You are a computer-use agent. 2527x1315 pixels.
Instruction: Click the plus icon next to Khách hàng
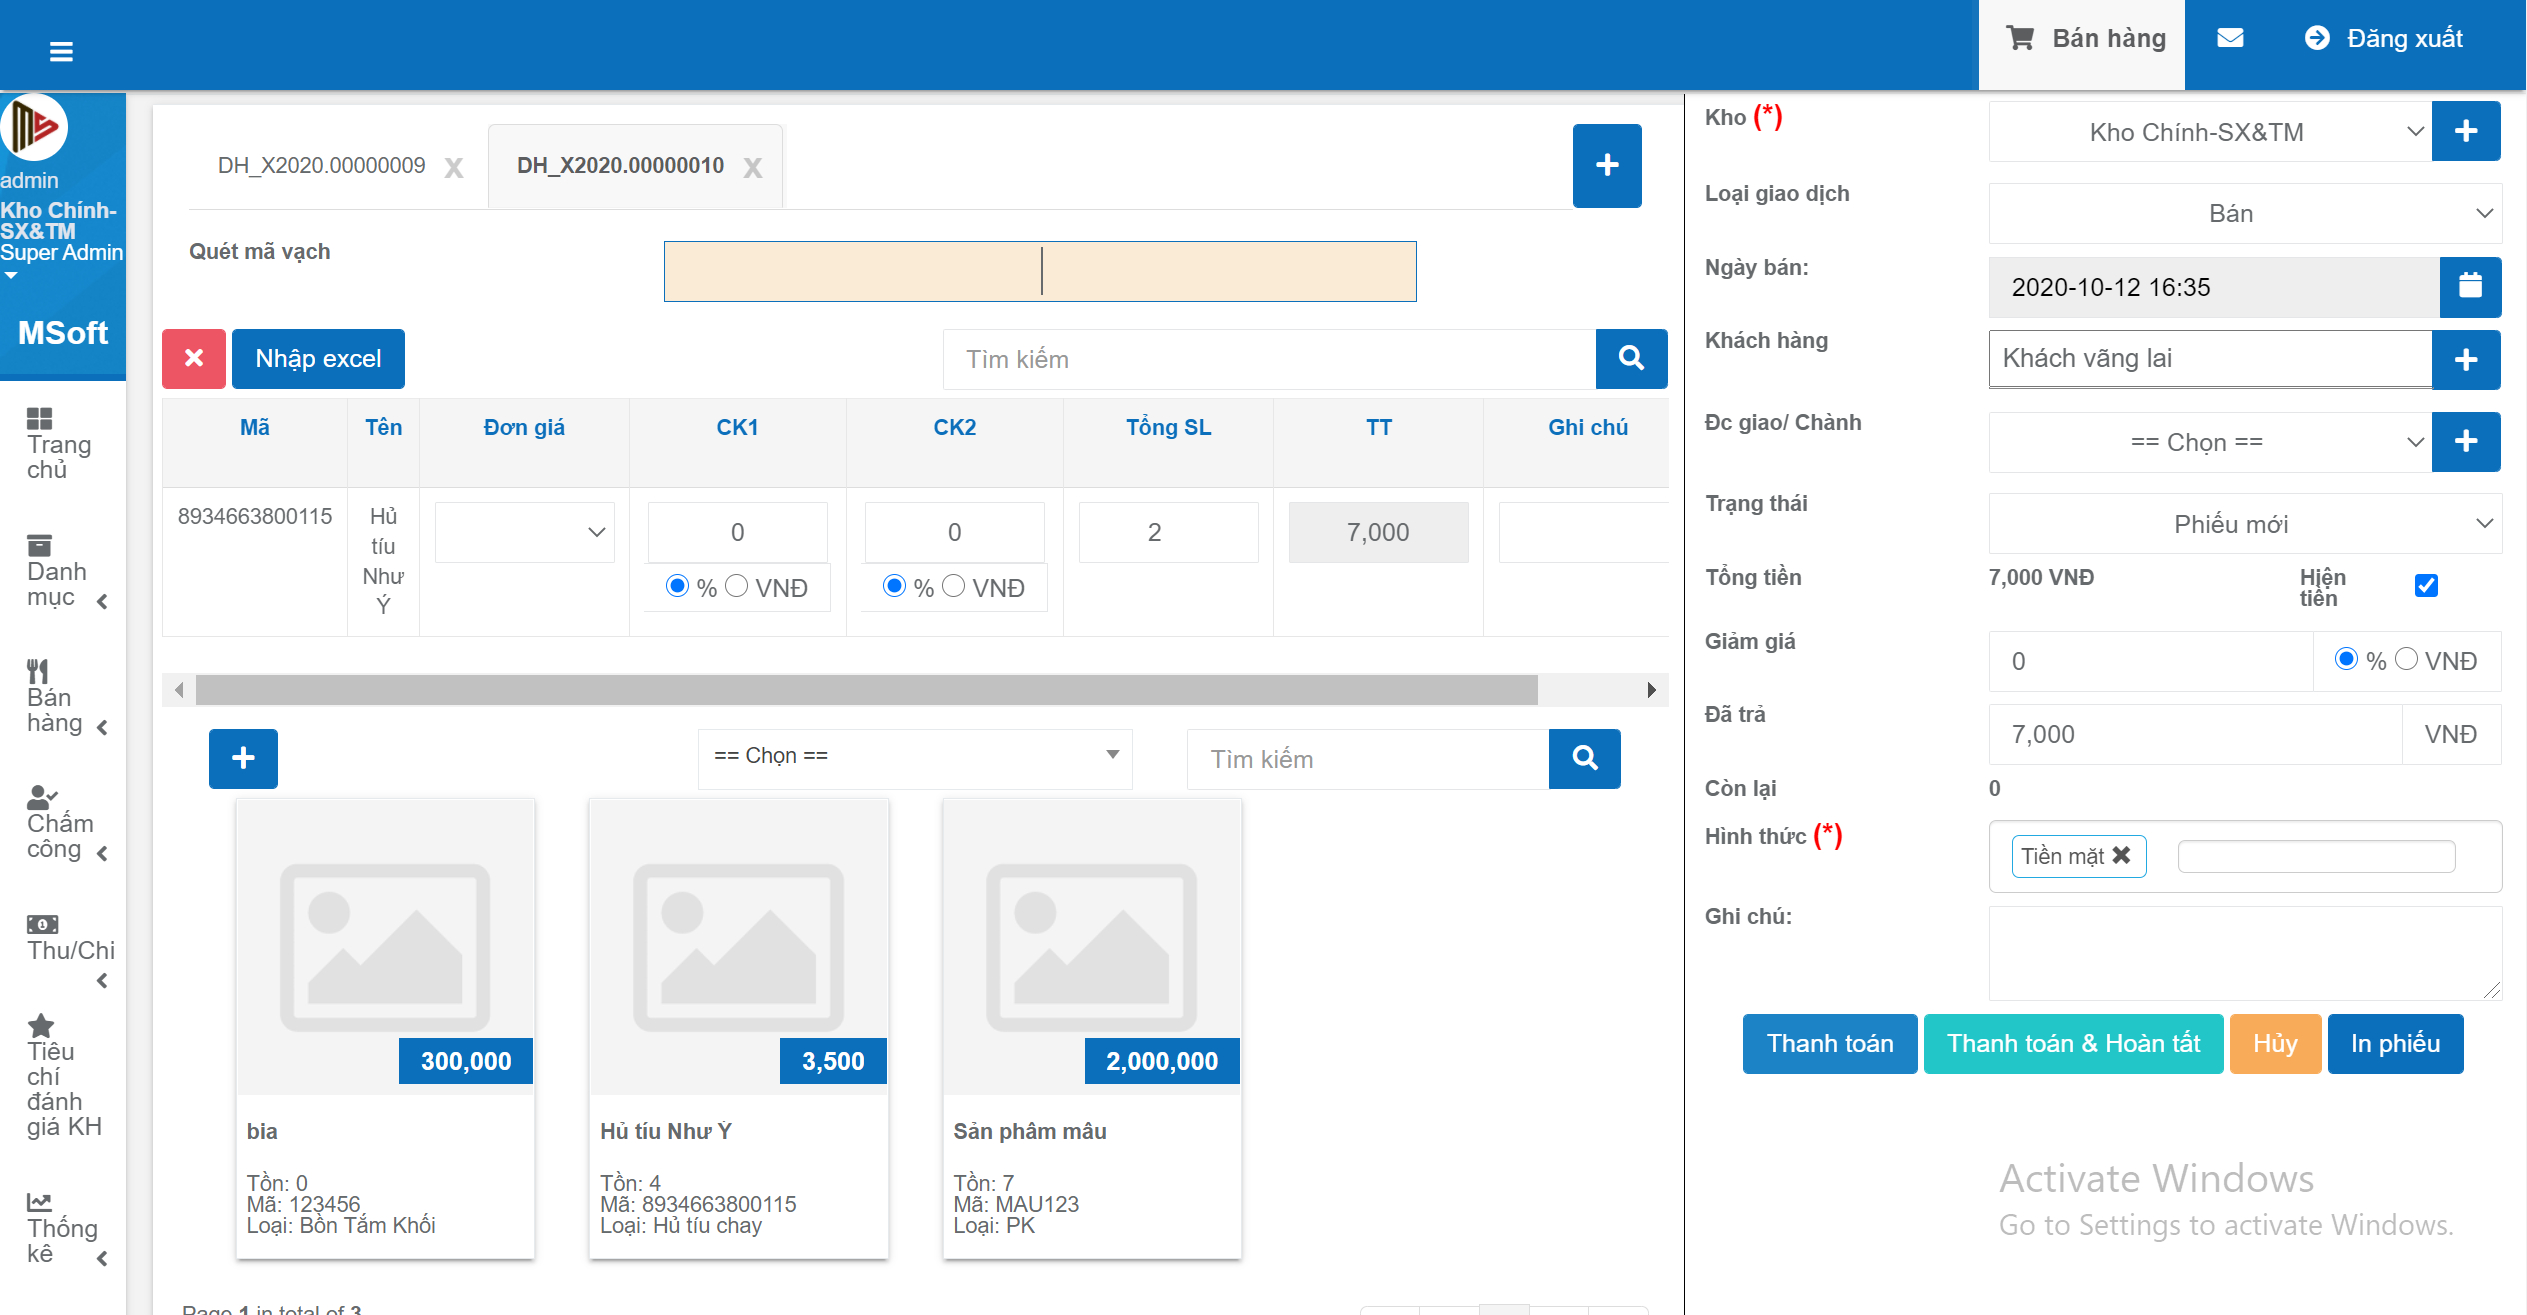click(x=2465, y=360)
